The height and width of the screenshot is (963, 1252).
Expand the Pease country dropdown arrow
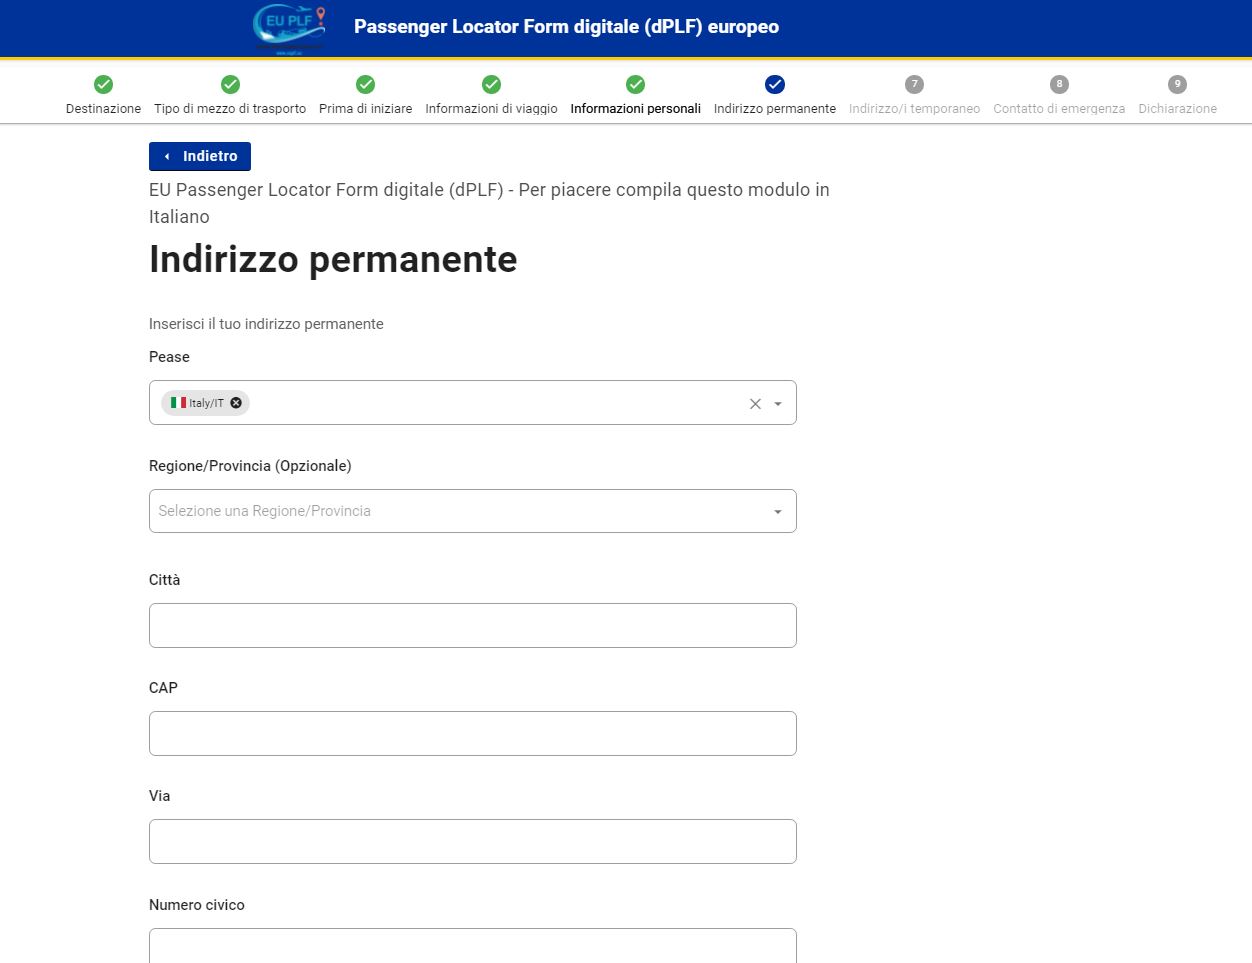click(778, 404)
